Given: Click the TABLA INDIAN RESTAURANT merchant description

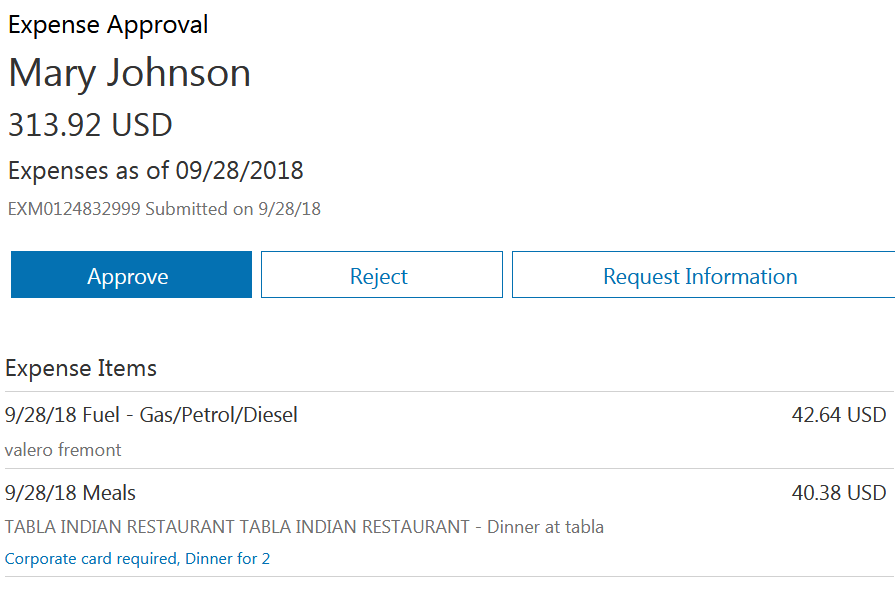Looking at the screenshot, I should pyautogui.click(x=237, y=527).
